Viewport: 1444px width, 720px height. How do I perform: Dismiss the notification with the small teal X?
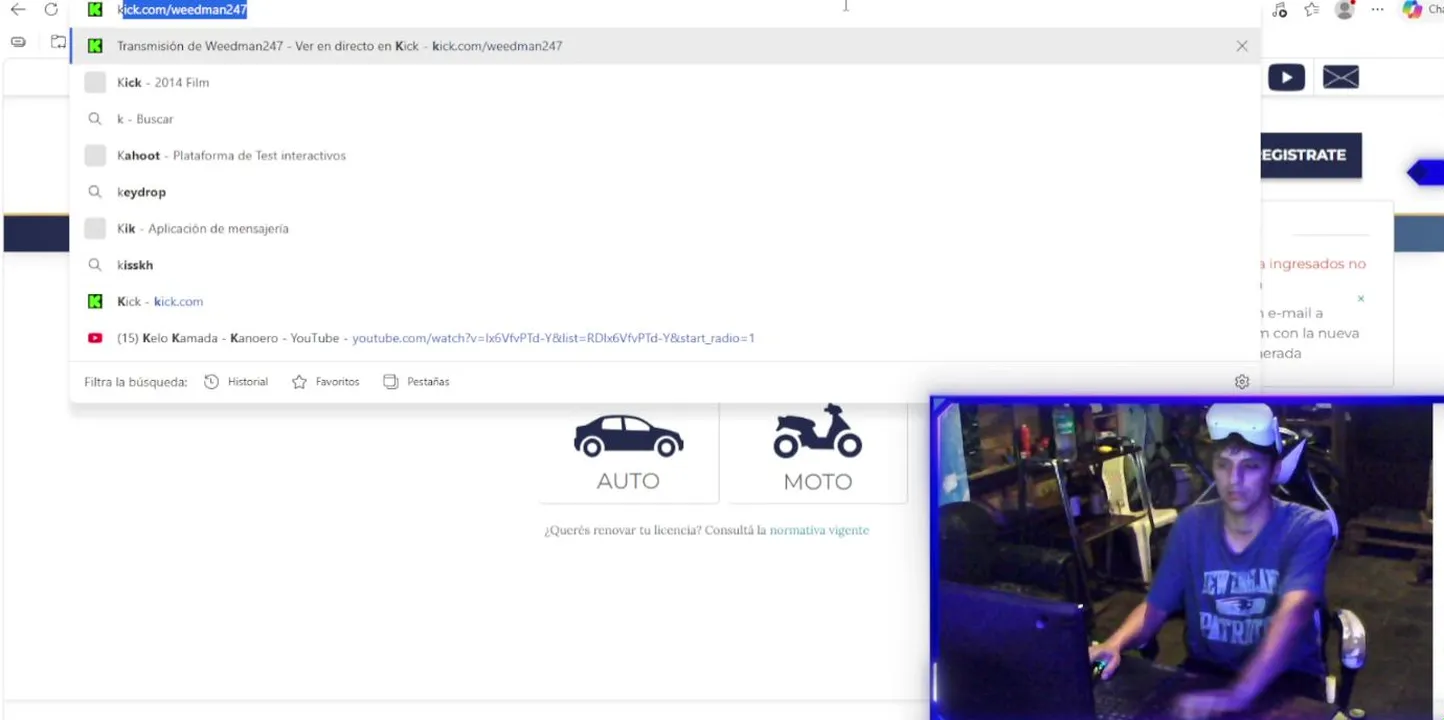1360,298
